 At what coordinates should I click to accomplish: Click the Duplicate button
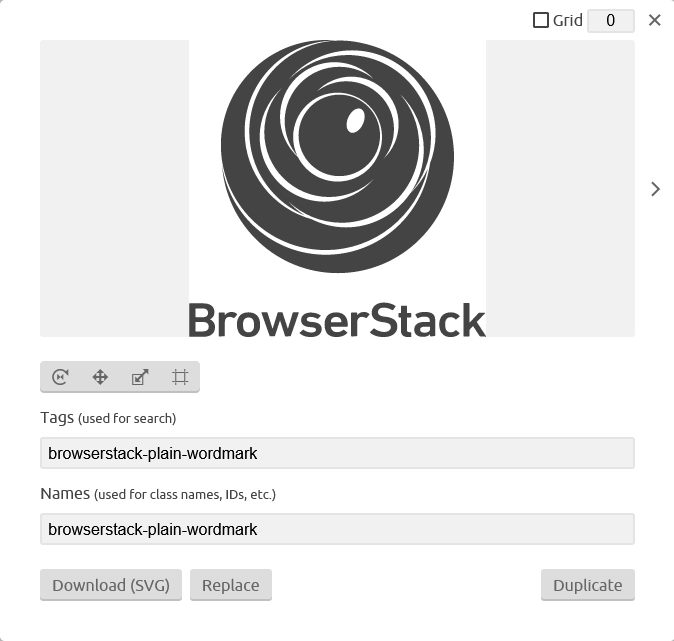pyautogui.click(x=588, y=585)
